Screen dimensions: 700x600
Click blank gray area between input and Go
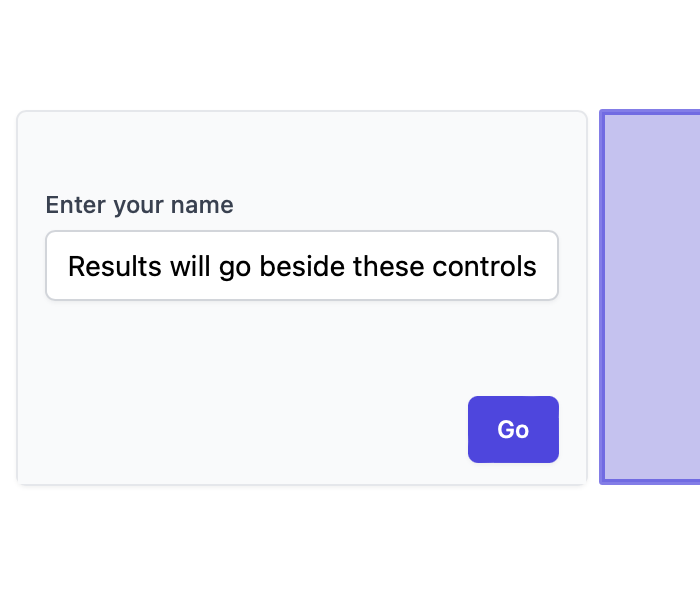tap(302, 348)
